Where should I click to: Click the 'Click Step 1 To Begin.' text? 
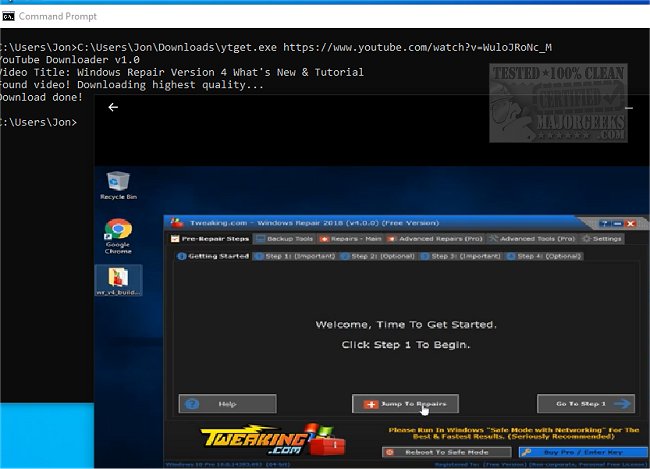406,345
